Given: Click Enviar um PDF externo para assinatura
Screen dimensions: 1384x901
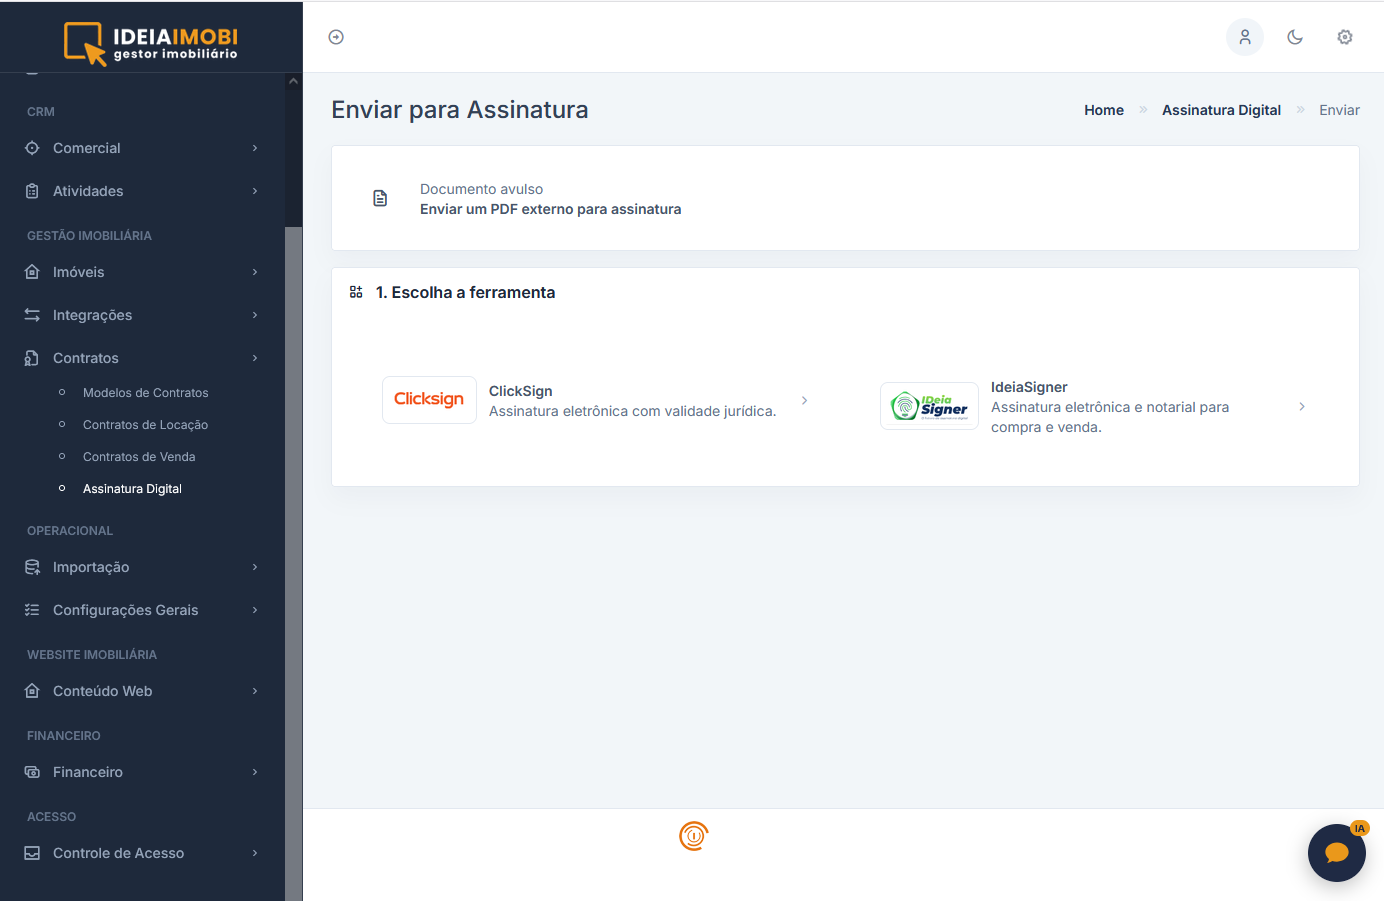Looking at the screenshot, I should (550, 209).
